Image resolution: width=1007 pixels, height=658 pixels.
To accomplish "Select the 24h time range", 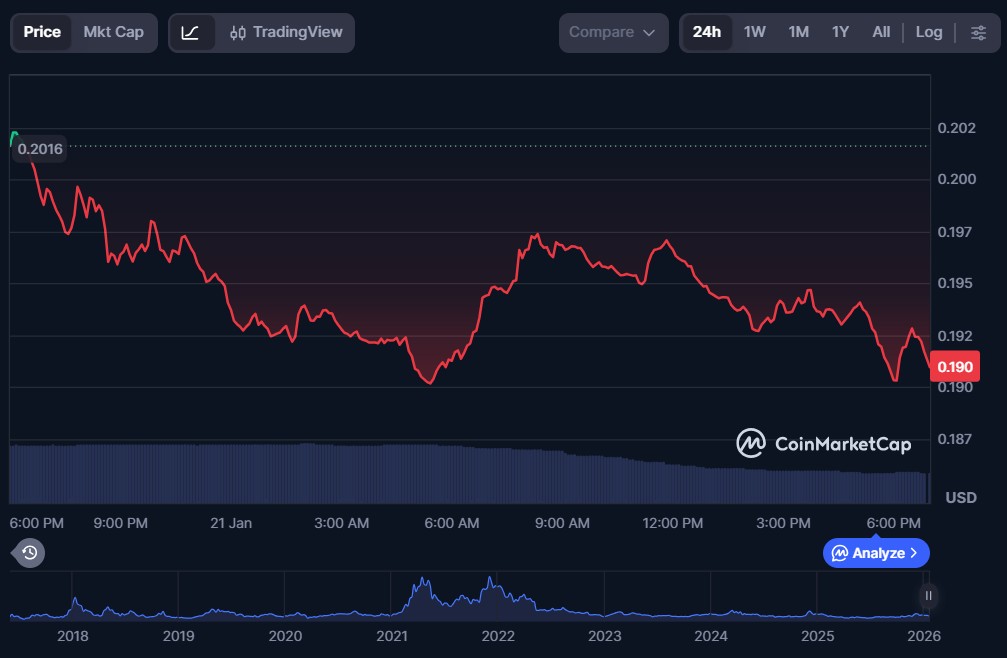I will click(707, 32).
